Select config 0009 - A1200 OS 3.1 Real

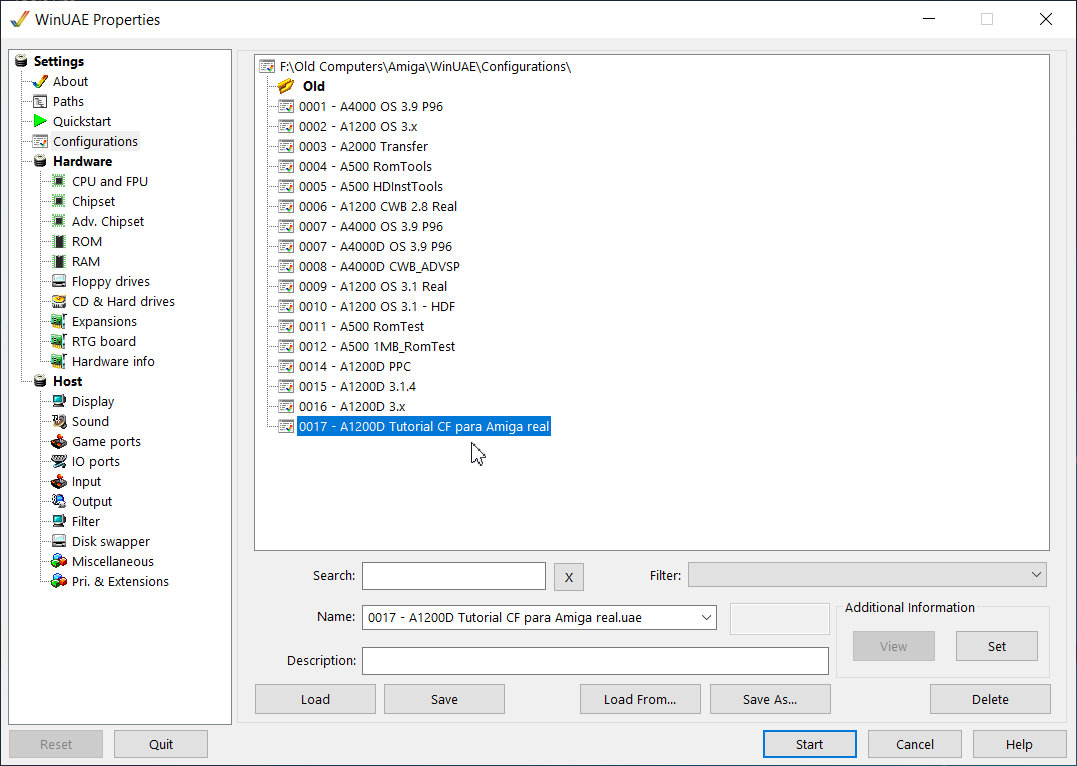[x=373, y=286]
